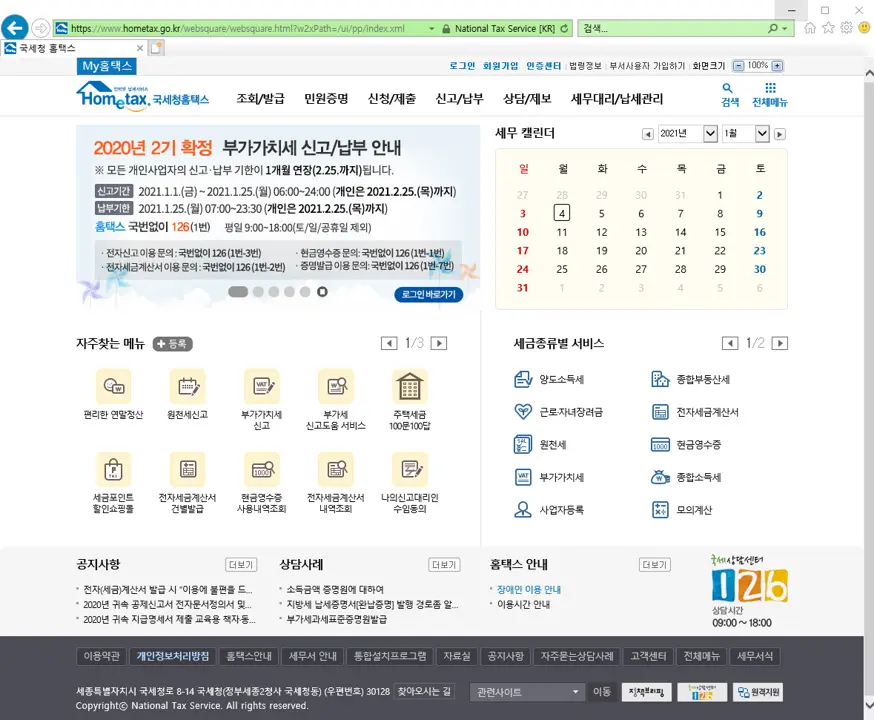Viewport: 874px width, 720px height.
Task: Click the 근로·자녀장려금 heart icon
Action: 523,412
